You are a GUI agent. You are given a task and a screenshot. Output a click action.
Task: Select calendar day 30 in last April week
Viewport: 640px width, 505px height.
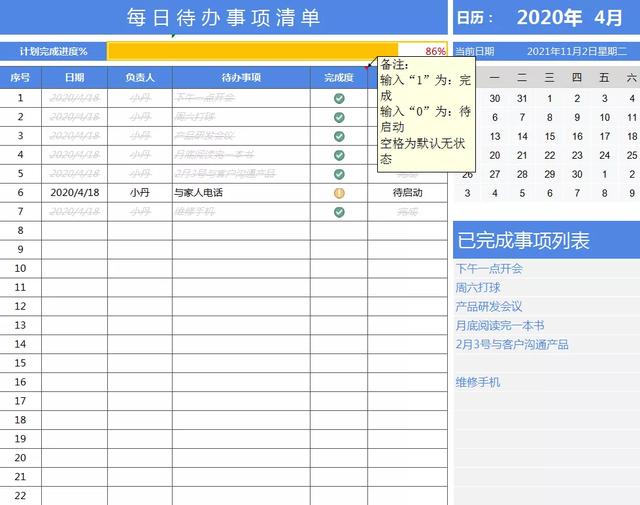pos(577,174)
